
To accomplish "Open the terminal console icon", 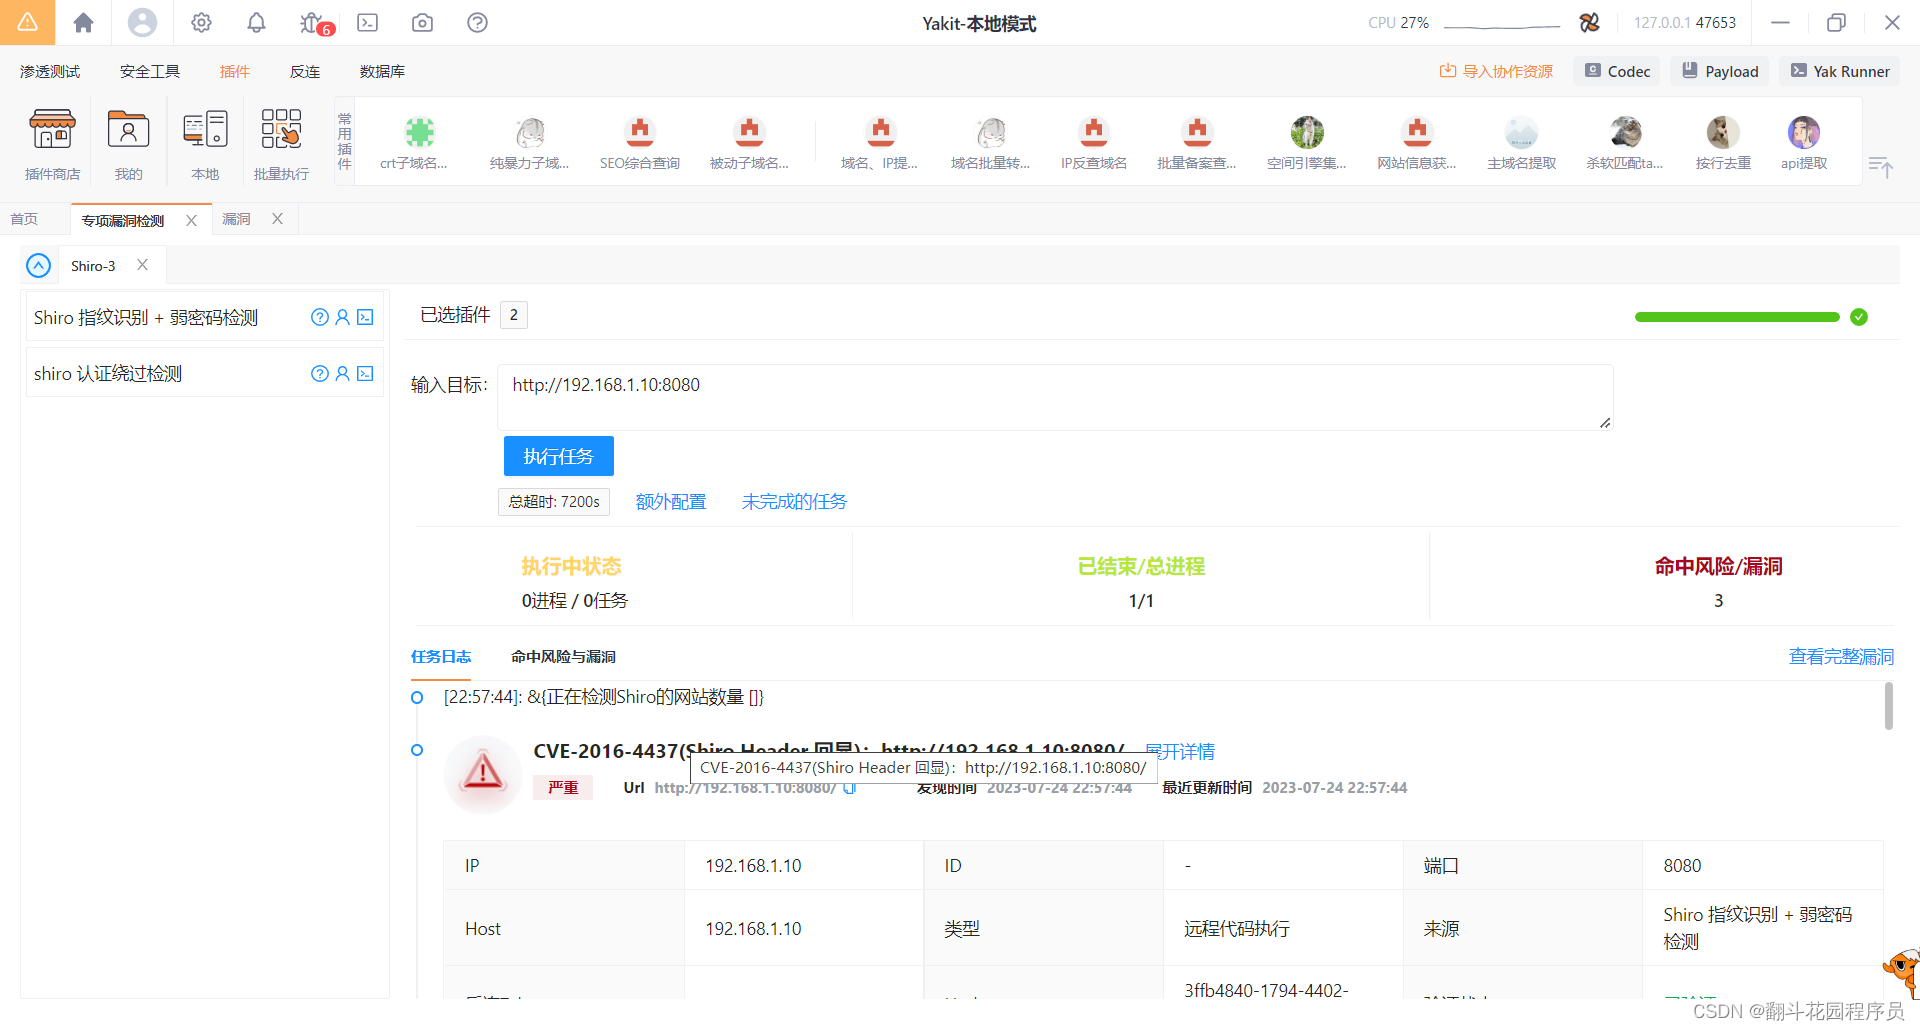I will (366, 22).
